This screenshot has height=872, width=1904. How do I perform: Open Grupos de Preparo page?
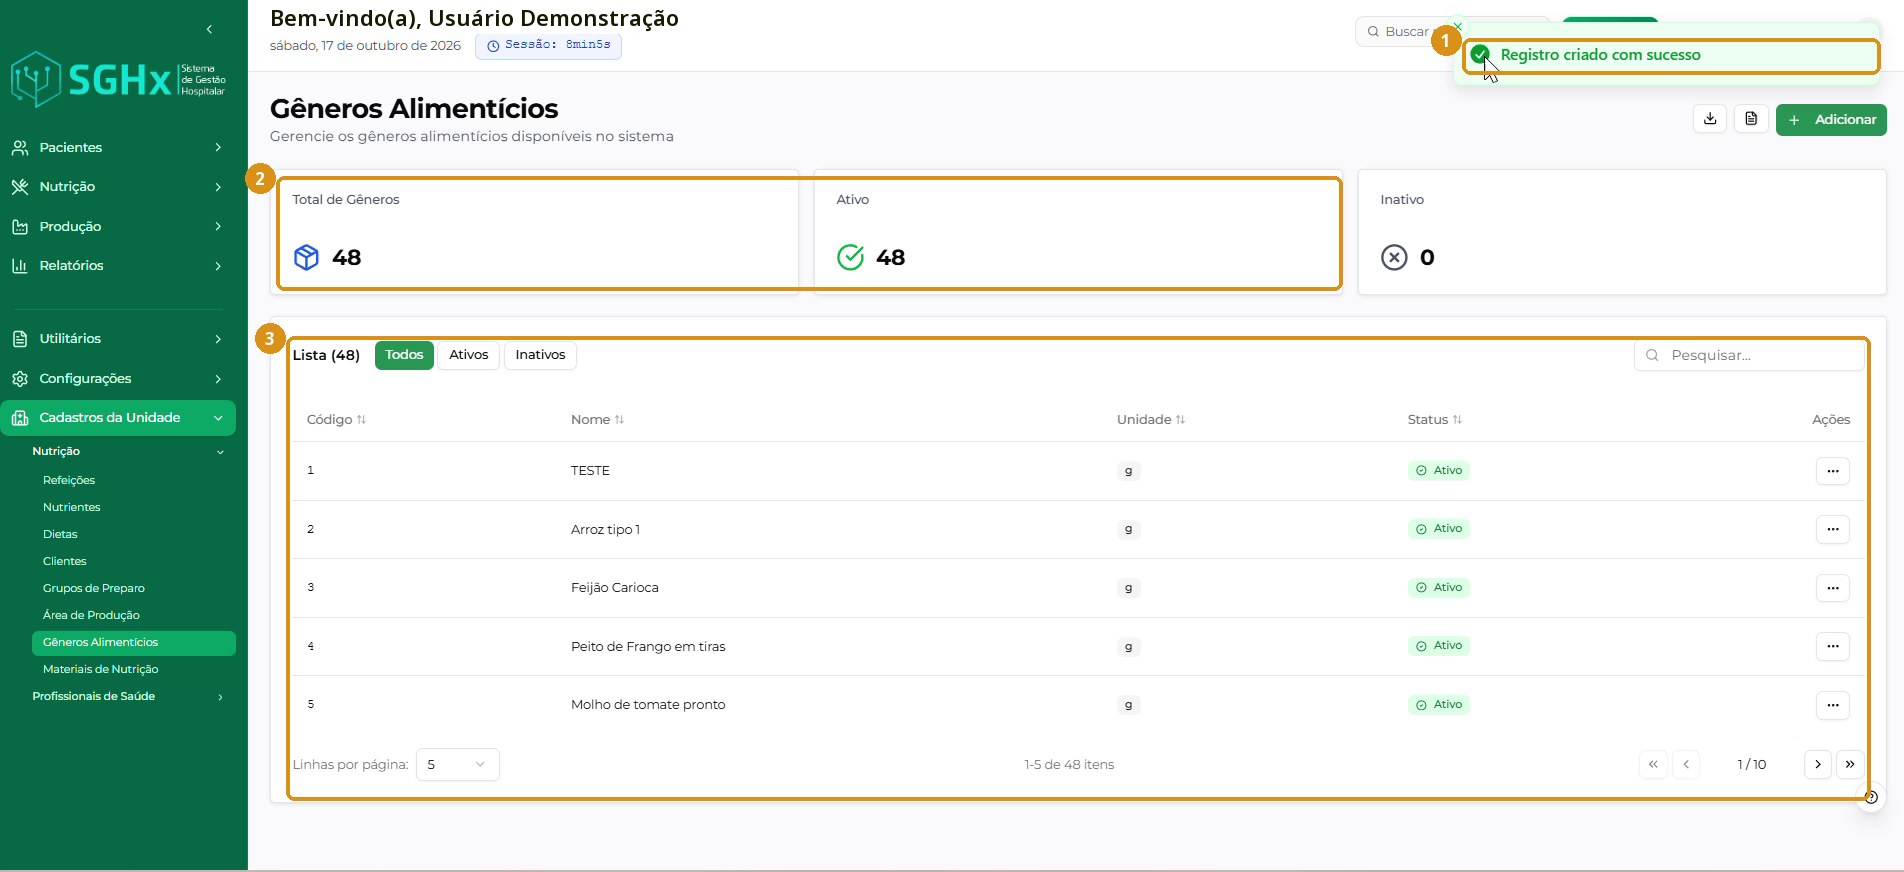point(94,589)
